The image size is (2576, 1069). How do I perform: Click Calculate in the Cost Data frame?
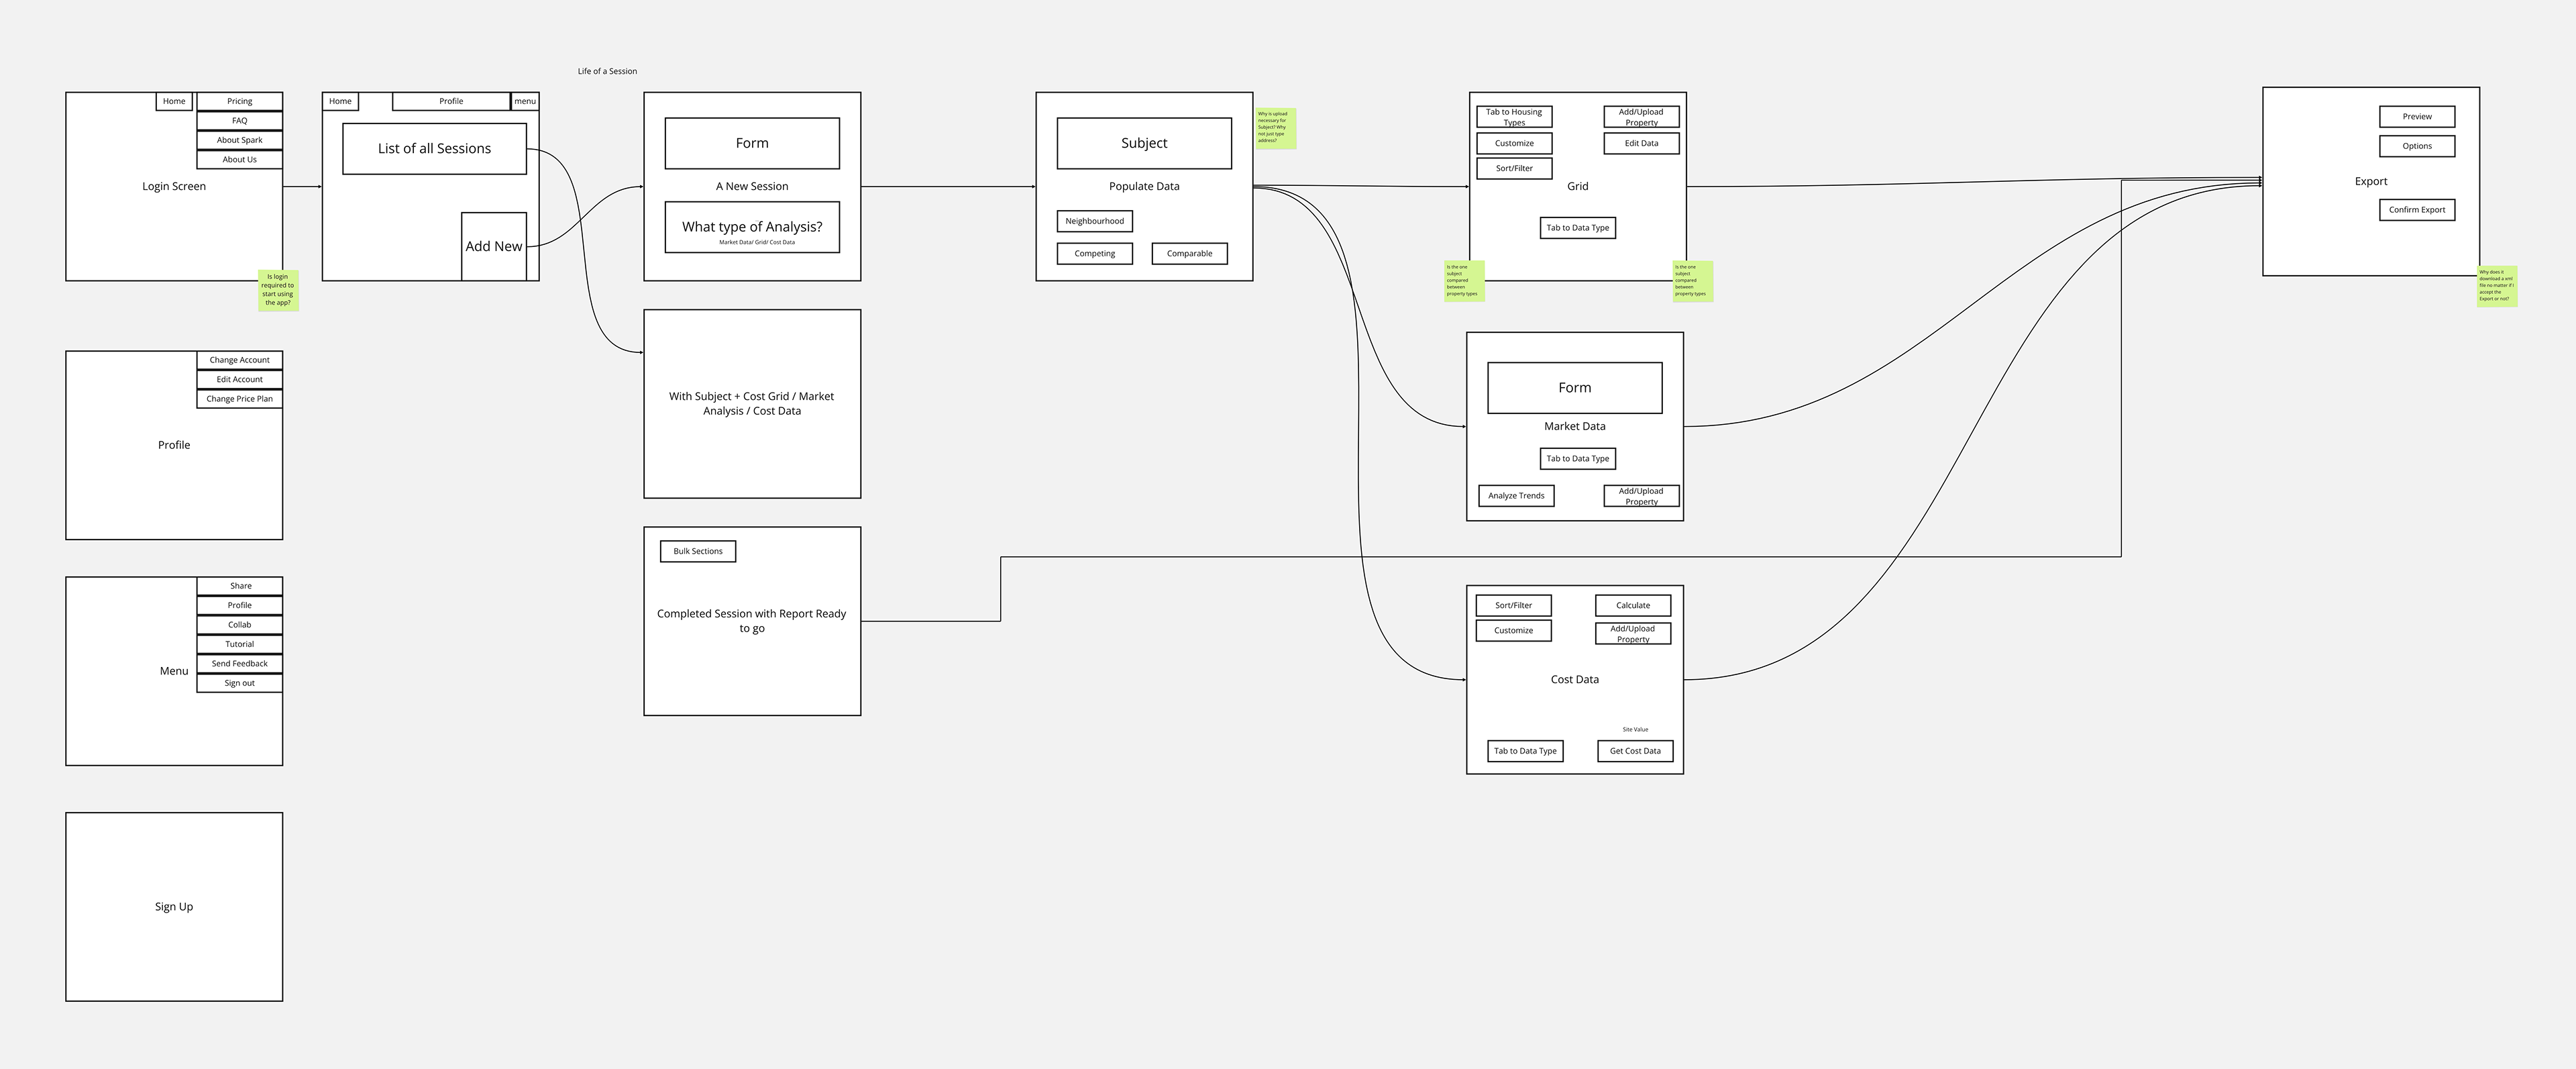click(1632, 606)
